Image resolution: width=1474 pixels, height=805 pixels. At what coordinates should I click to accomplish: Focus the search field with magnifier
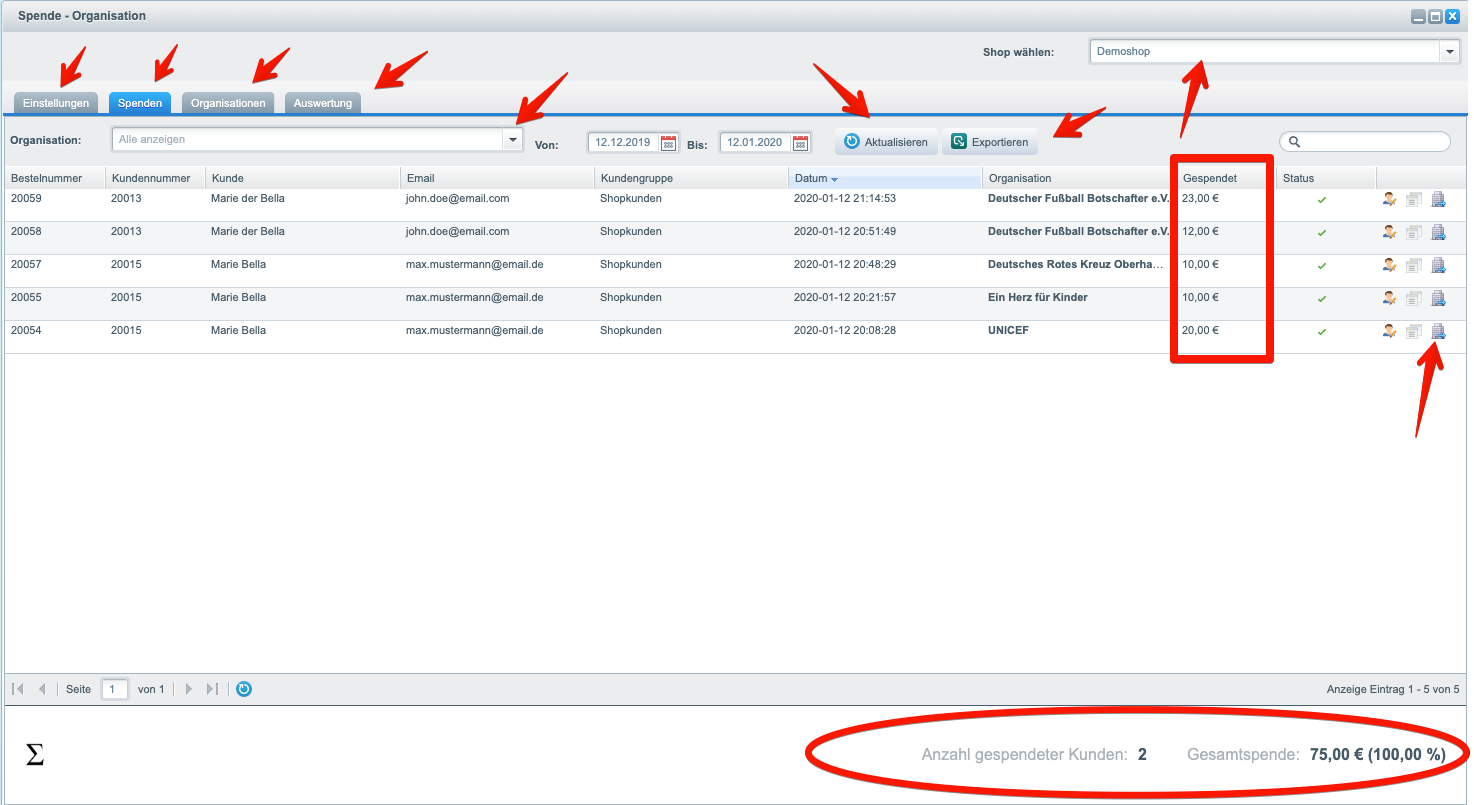(x=1365, y=142)
